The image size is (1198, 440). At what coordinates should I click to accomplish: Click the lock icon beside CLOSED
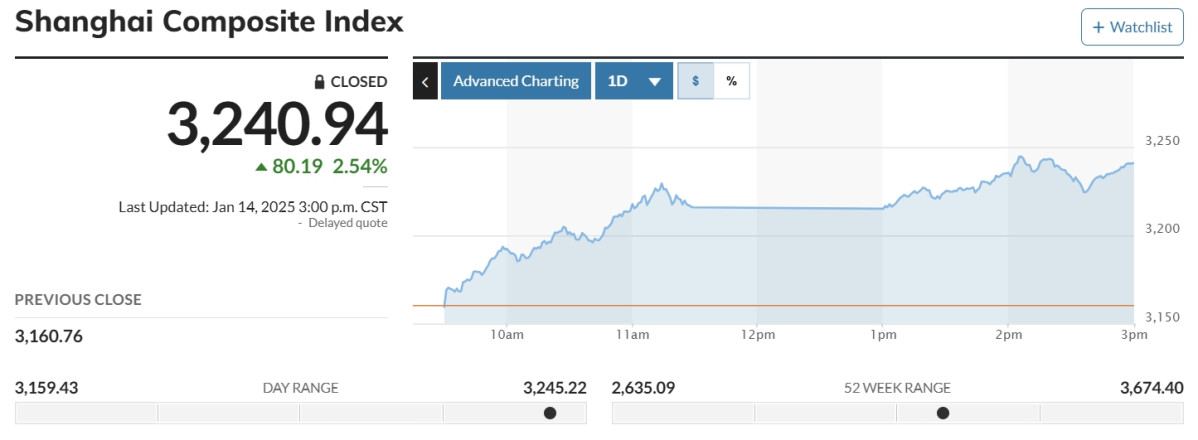point(320,82)
